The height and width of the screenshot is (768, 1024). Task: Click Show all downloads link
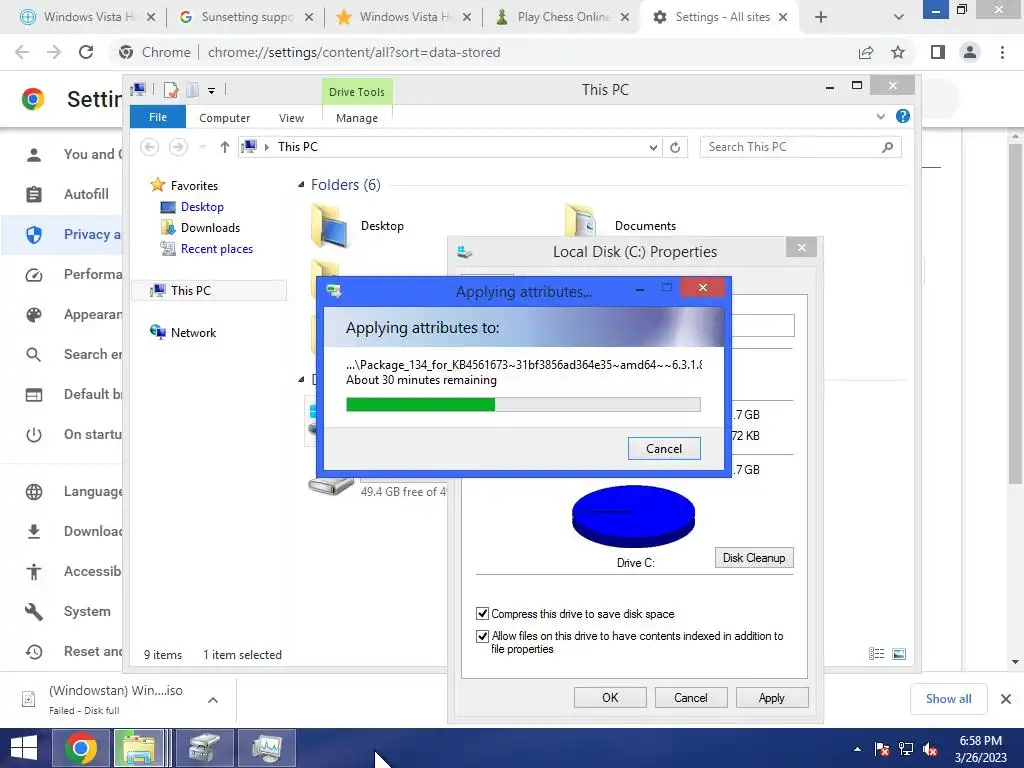pyautogui.click(x=948, y=699)
